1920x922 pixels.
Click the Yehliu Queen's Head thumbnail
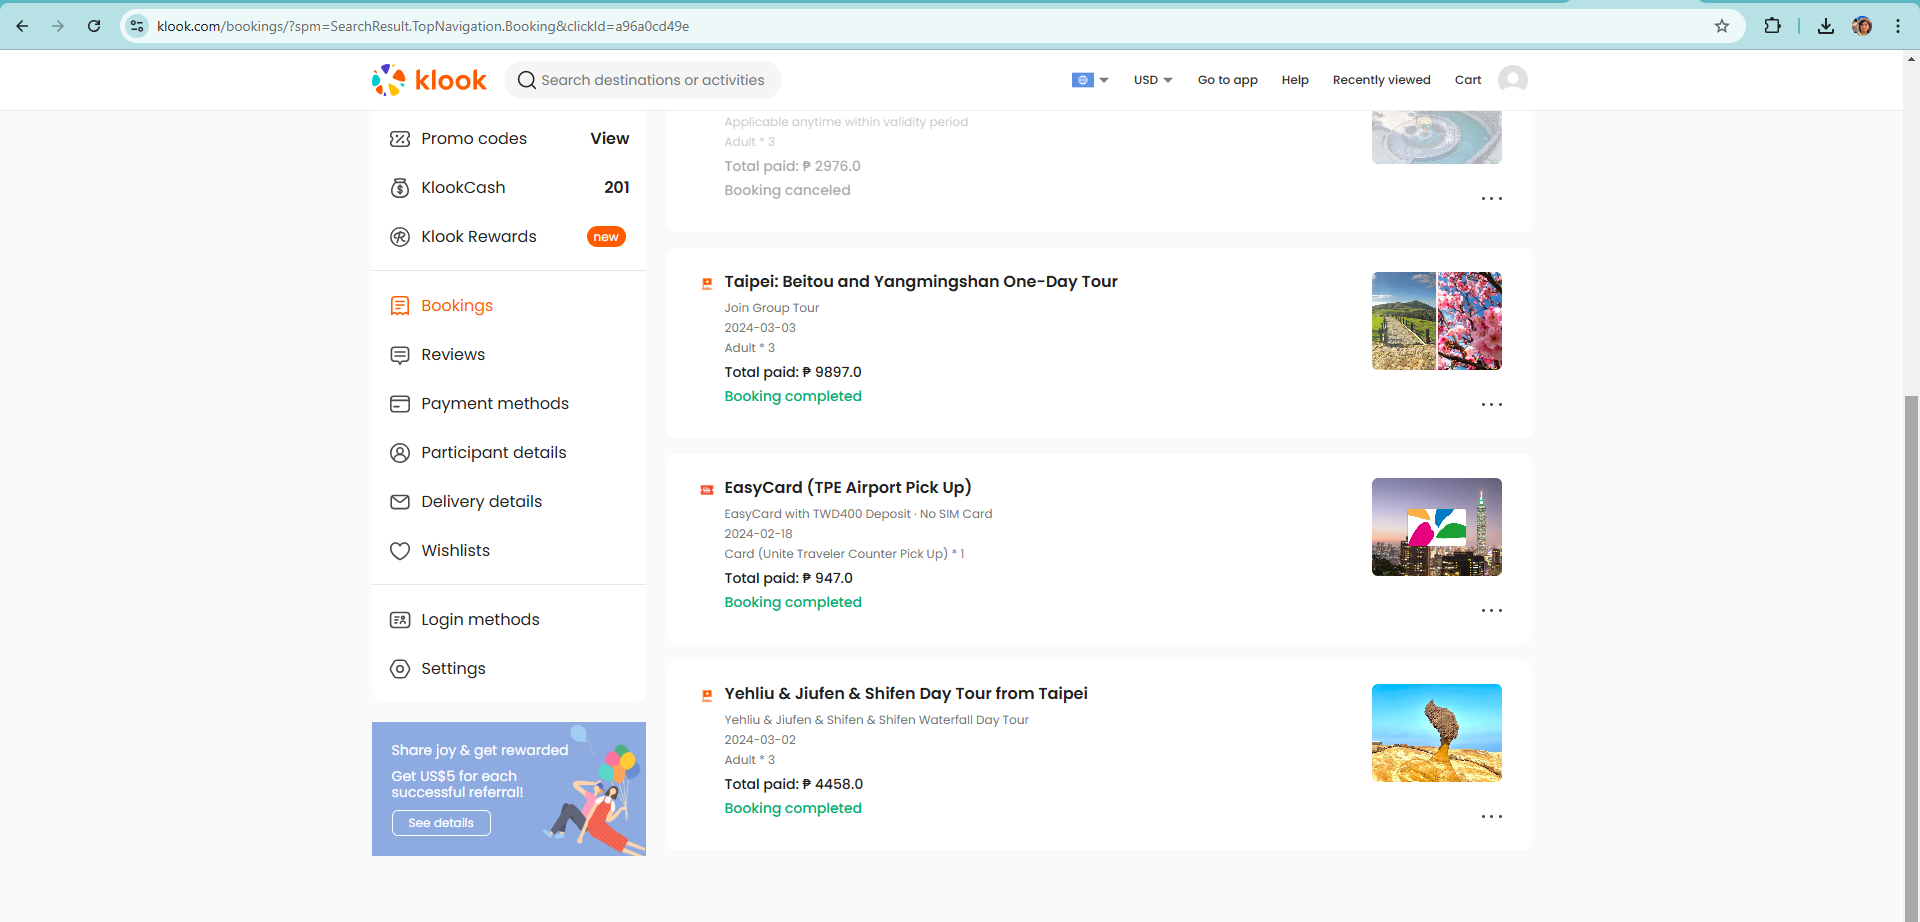click(1437, 733)
